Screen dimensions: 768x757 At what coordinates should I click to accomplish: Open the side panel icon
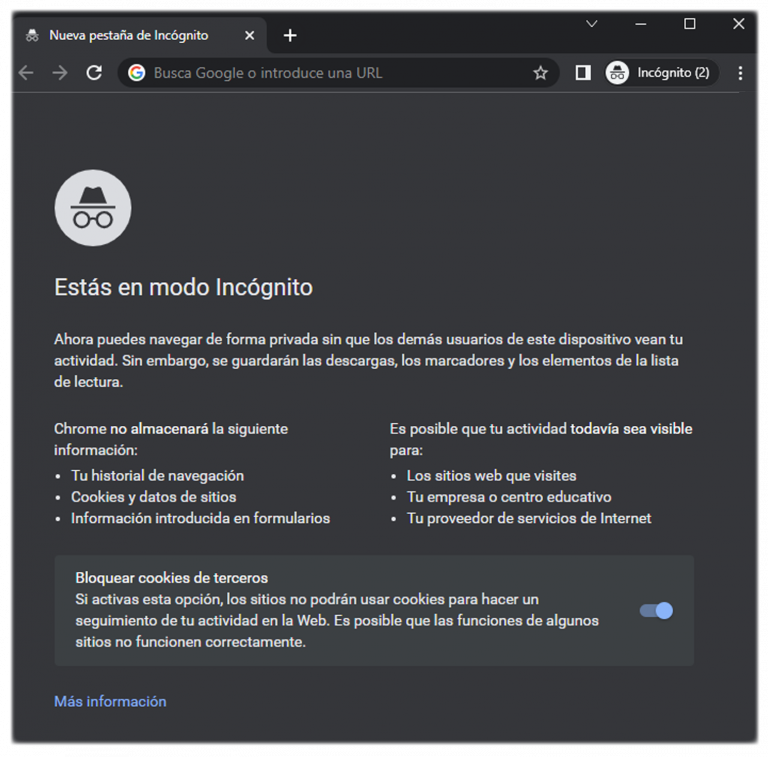coord(583,73)
